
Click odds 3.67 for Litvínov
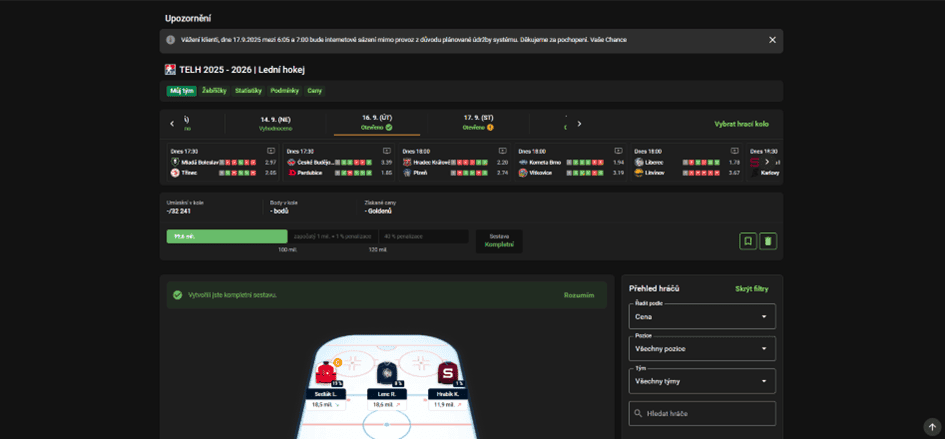734,172
